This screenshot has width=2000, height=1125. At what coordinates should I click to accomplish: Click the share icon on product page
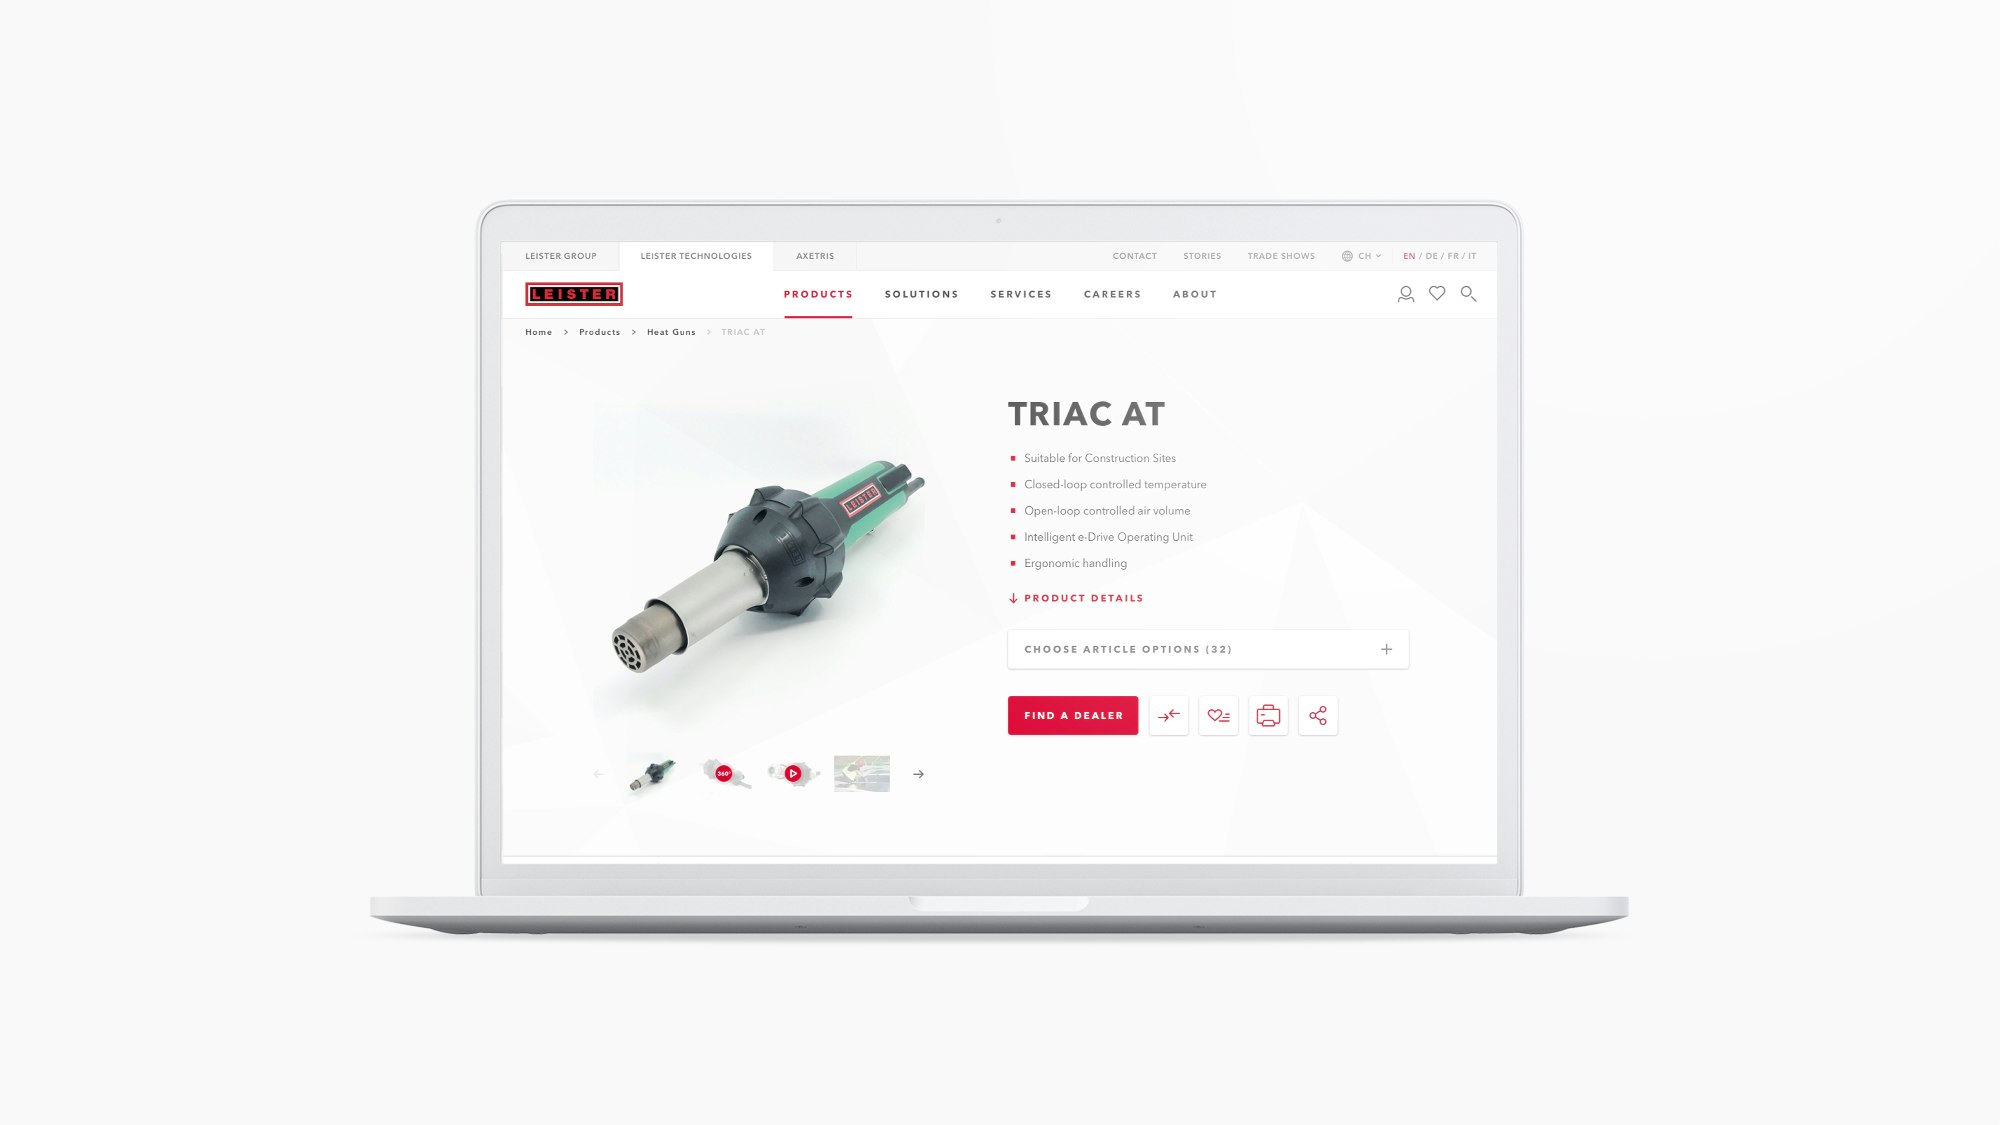(x=1317, y=714)
